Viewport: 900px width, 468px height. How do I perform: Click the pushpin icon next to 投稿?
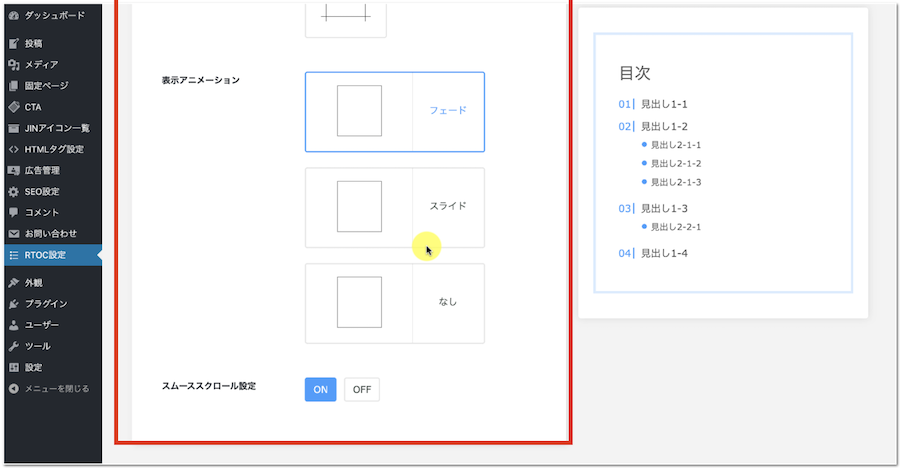(x=13, y=44)
